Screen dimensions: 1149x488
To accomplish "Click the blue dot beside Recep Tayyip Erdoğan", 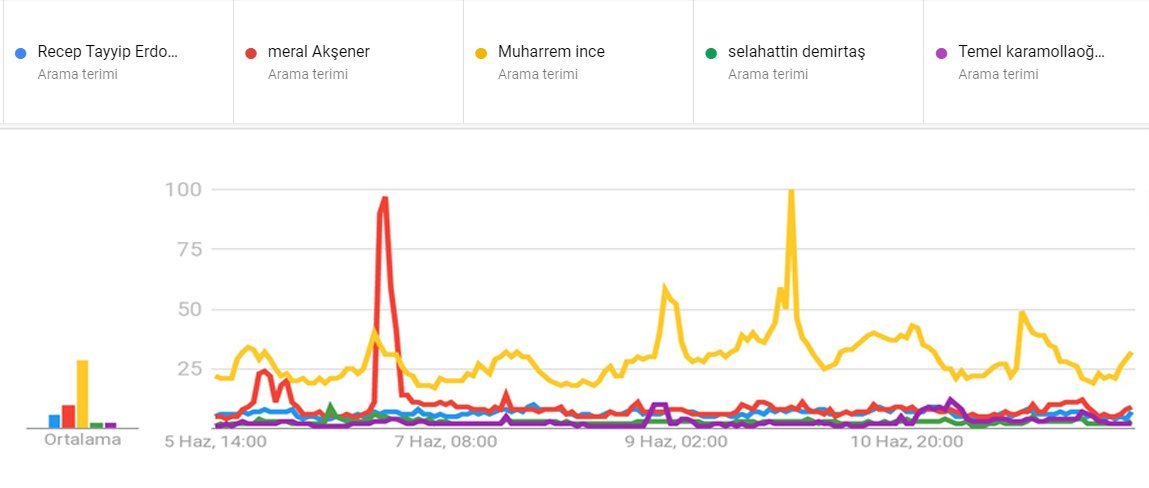I will coord(20,53).
